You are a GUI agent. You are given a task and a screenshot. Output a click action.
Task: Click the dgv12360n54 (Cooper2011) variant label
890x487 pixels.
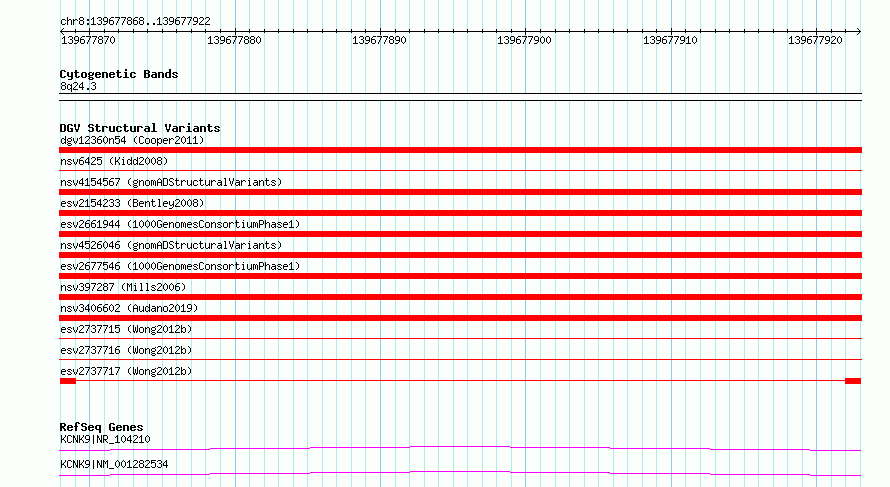[132, 140]
